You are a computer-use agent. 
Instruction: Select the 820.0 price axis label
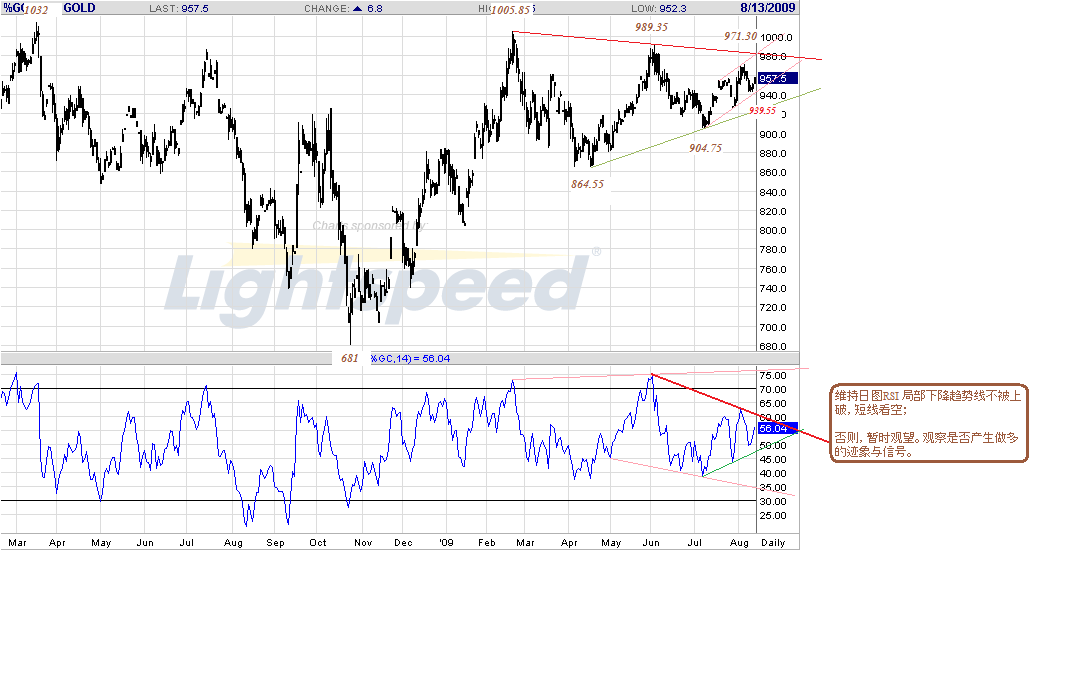(x=773, y=211)
